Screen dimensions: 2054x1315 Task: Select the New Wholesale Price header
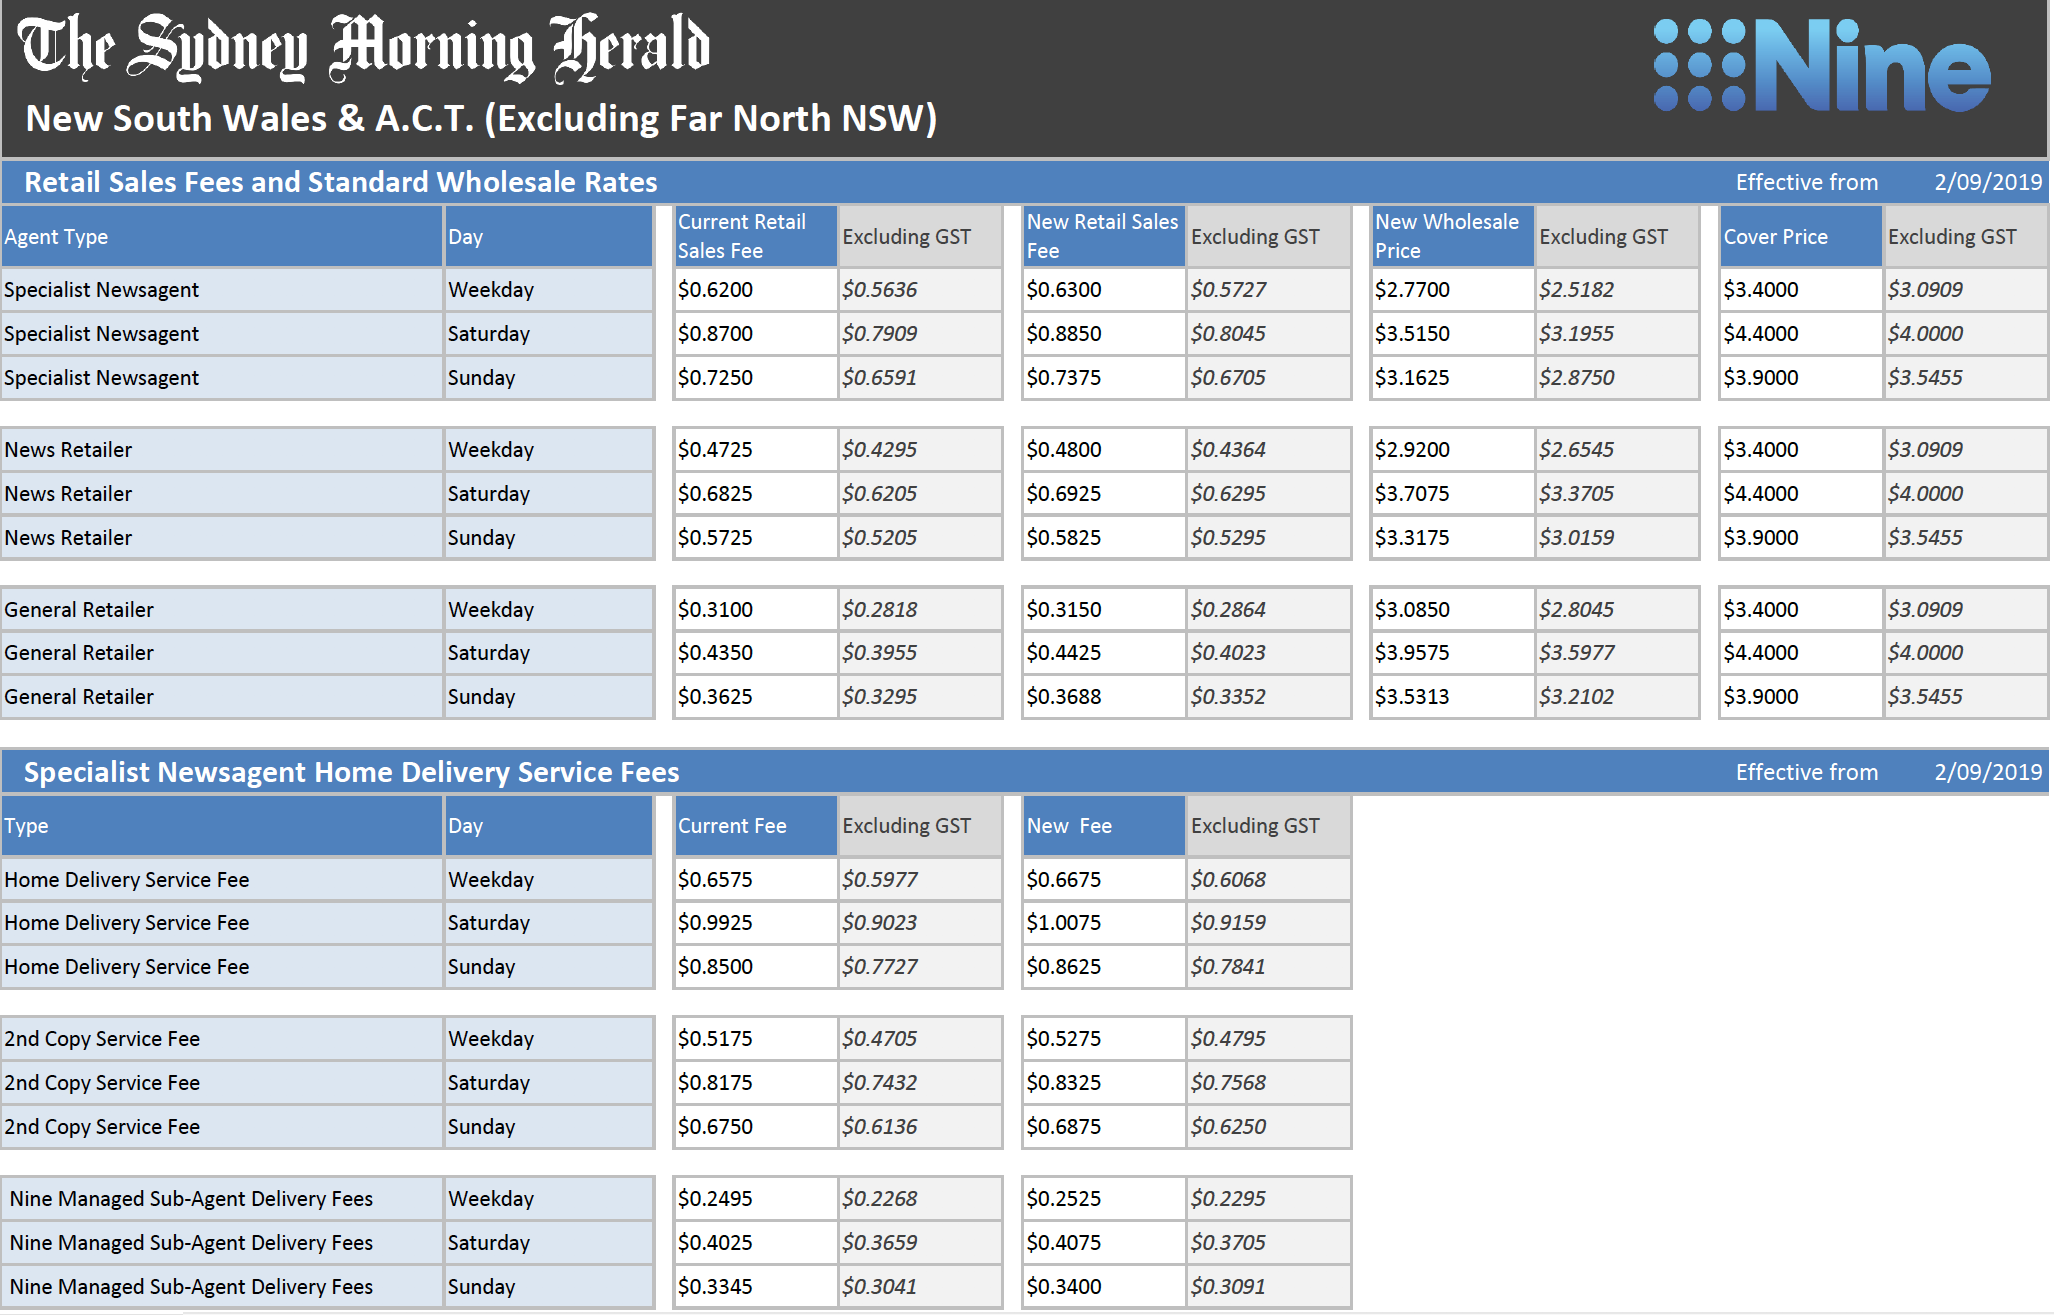pos(1450,237)
